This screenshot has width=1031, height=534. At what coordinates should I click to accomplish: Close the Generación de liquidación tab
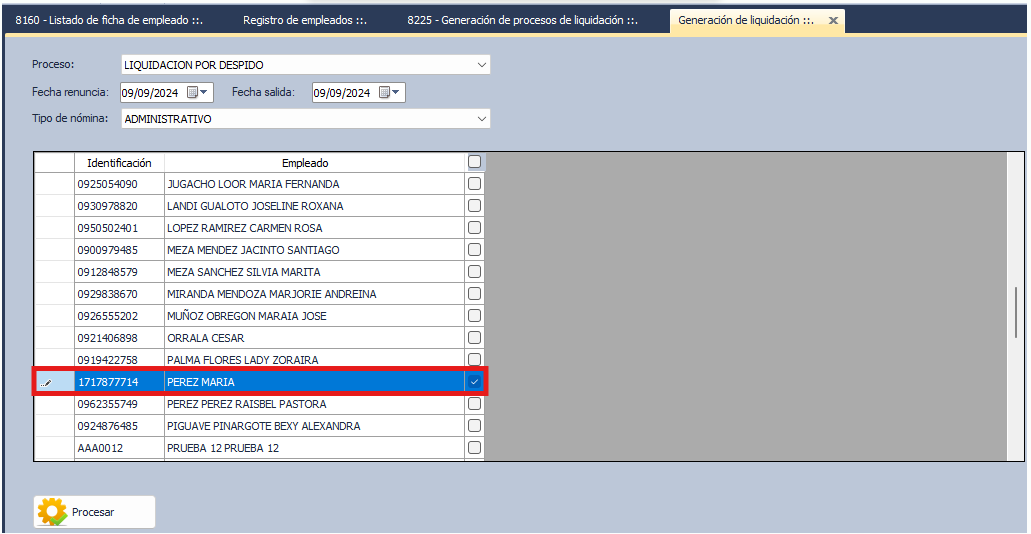click(x=833, y=21)
